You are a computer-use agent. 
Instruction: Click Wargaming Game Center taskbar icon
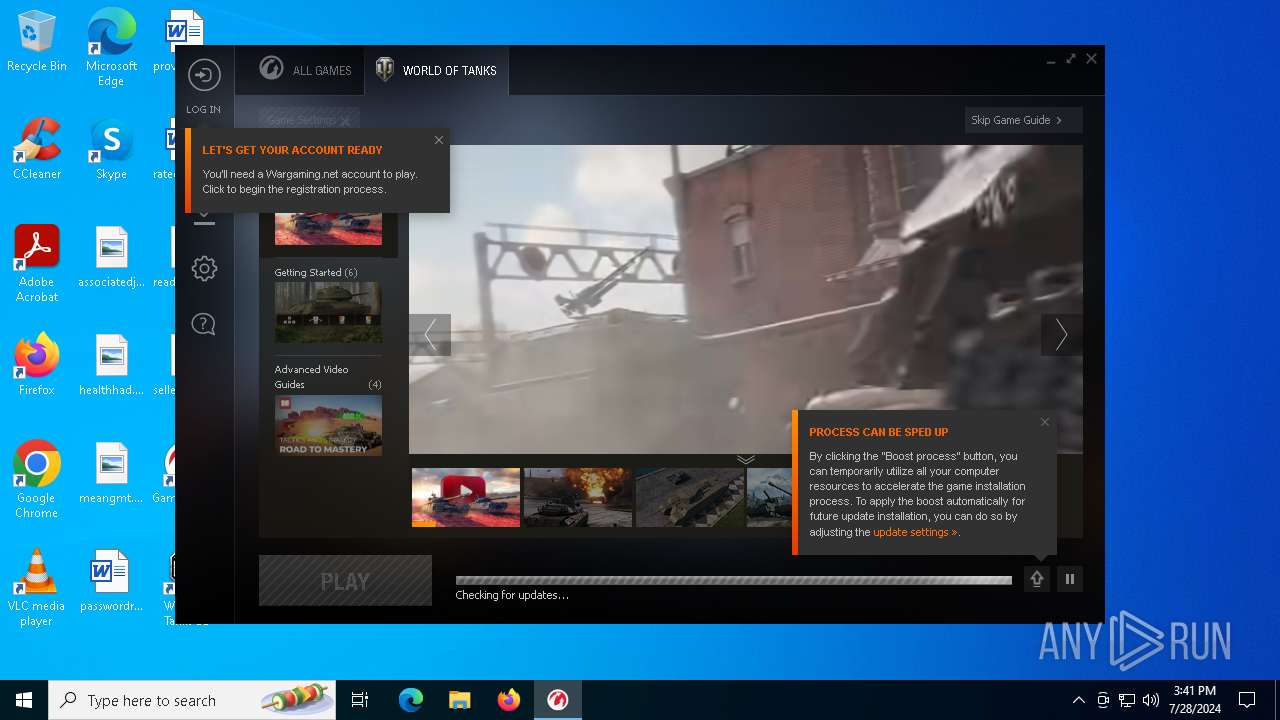tap(557, 700)
